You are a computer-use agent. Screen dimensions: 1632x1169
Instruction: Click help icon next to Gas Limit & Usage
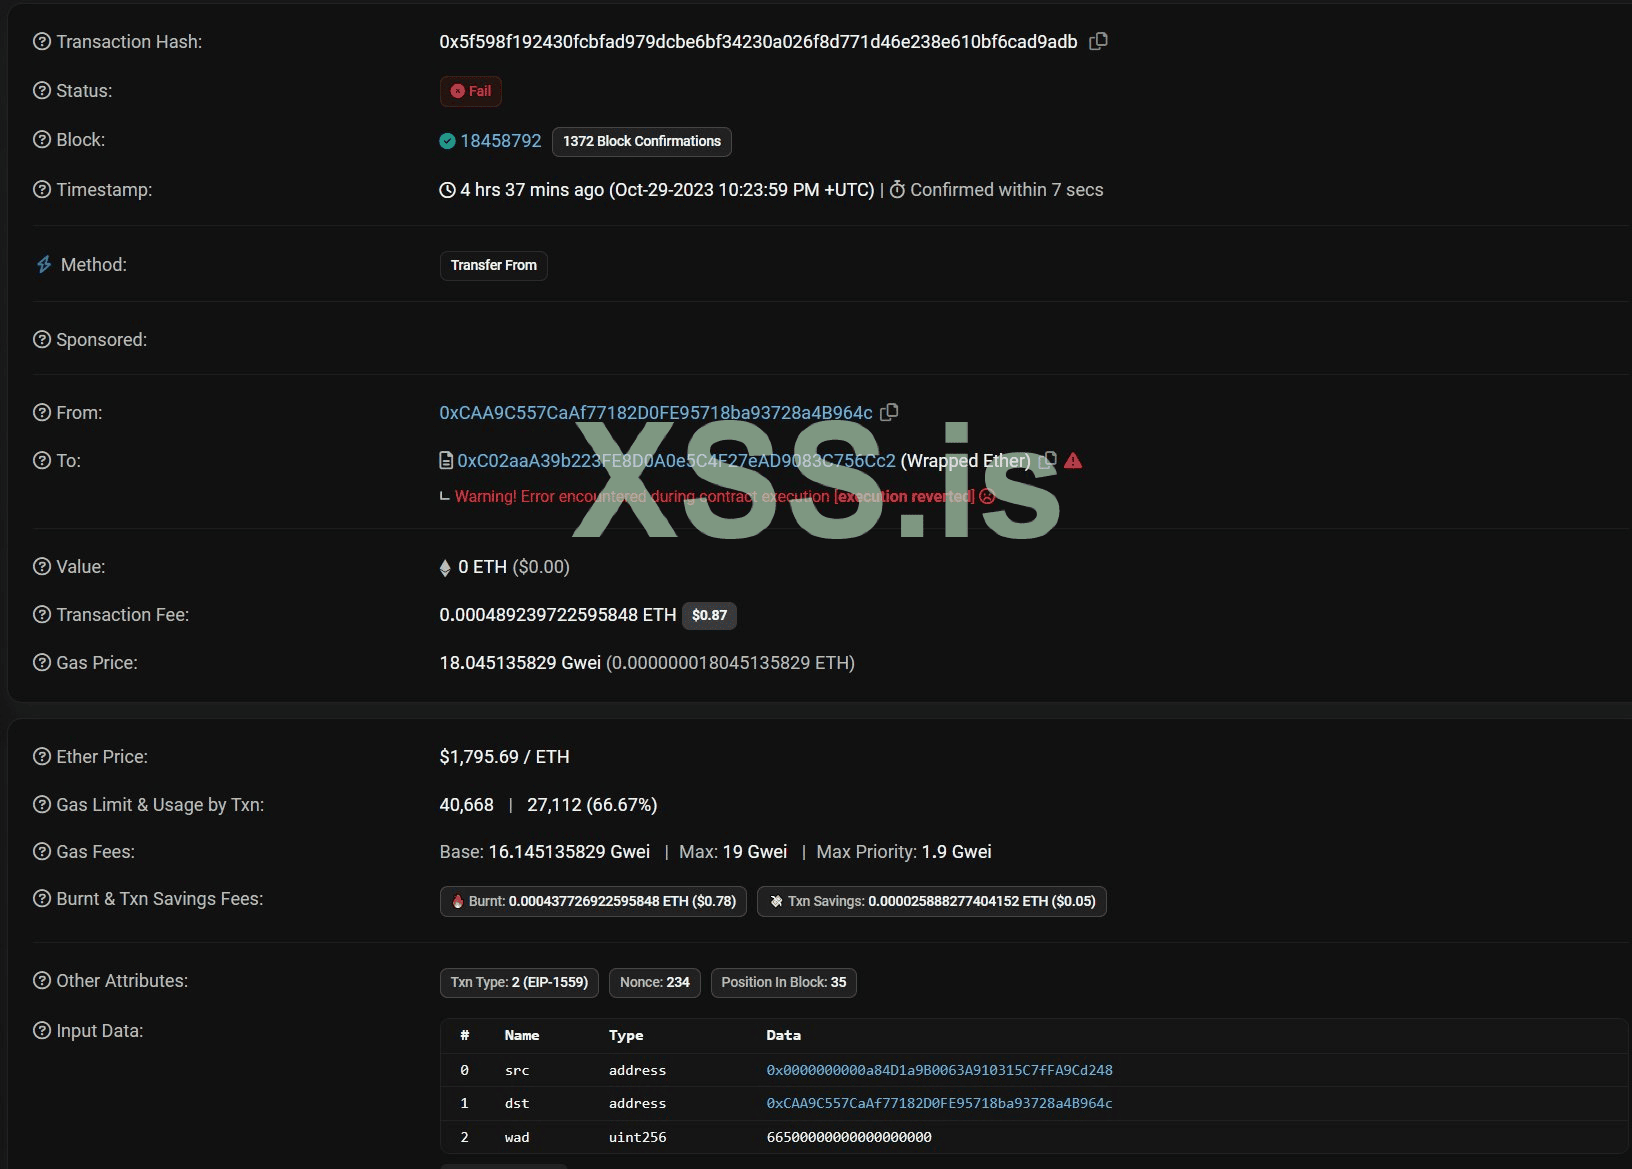tap(42, 805)
